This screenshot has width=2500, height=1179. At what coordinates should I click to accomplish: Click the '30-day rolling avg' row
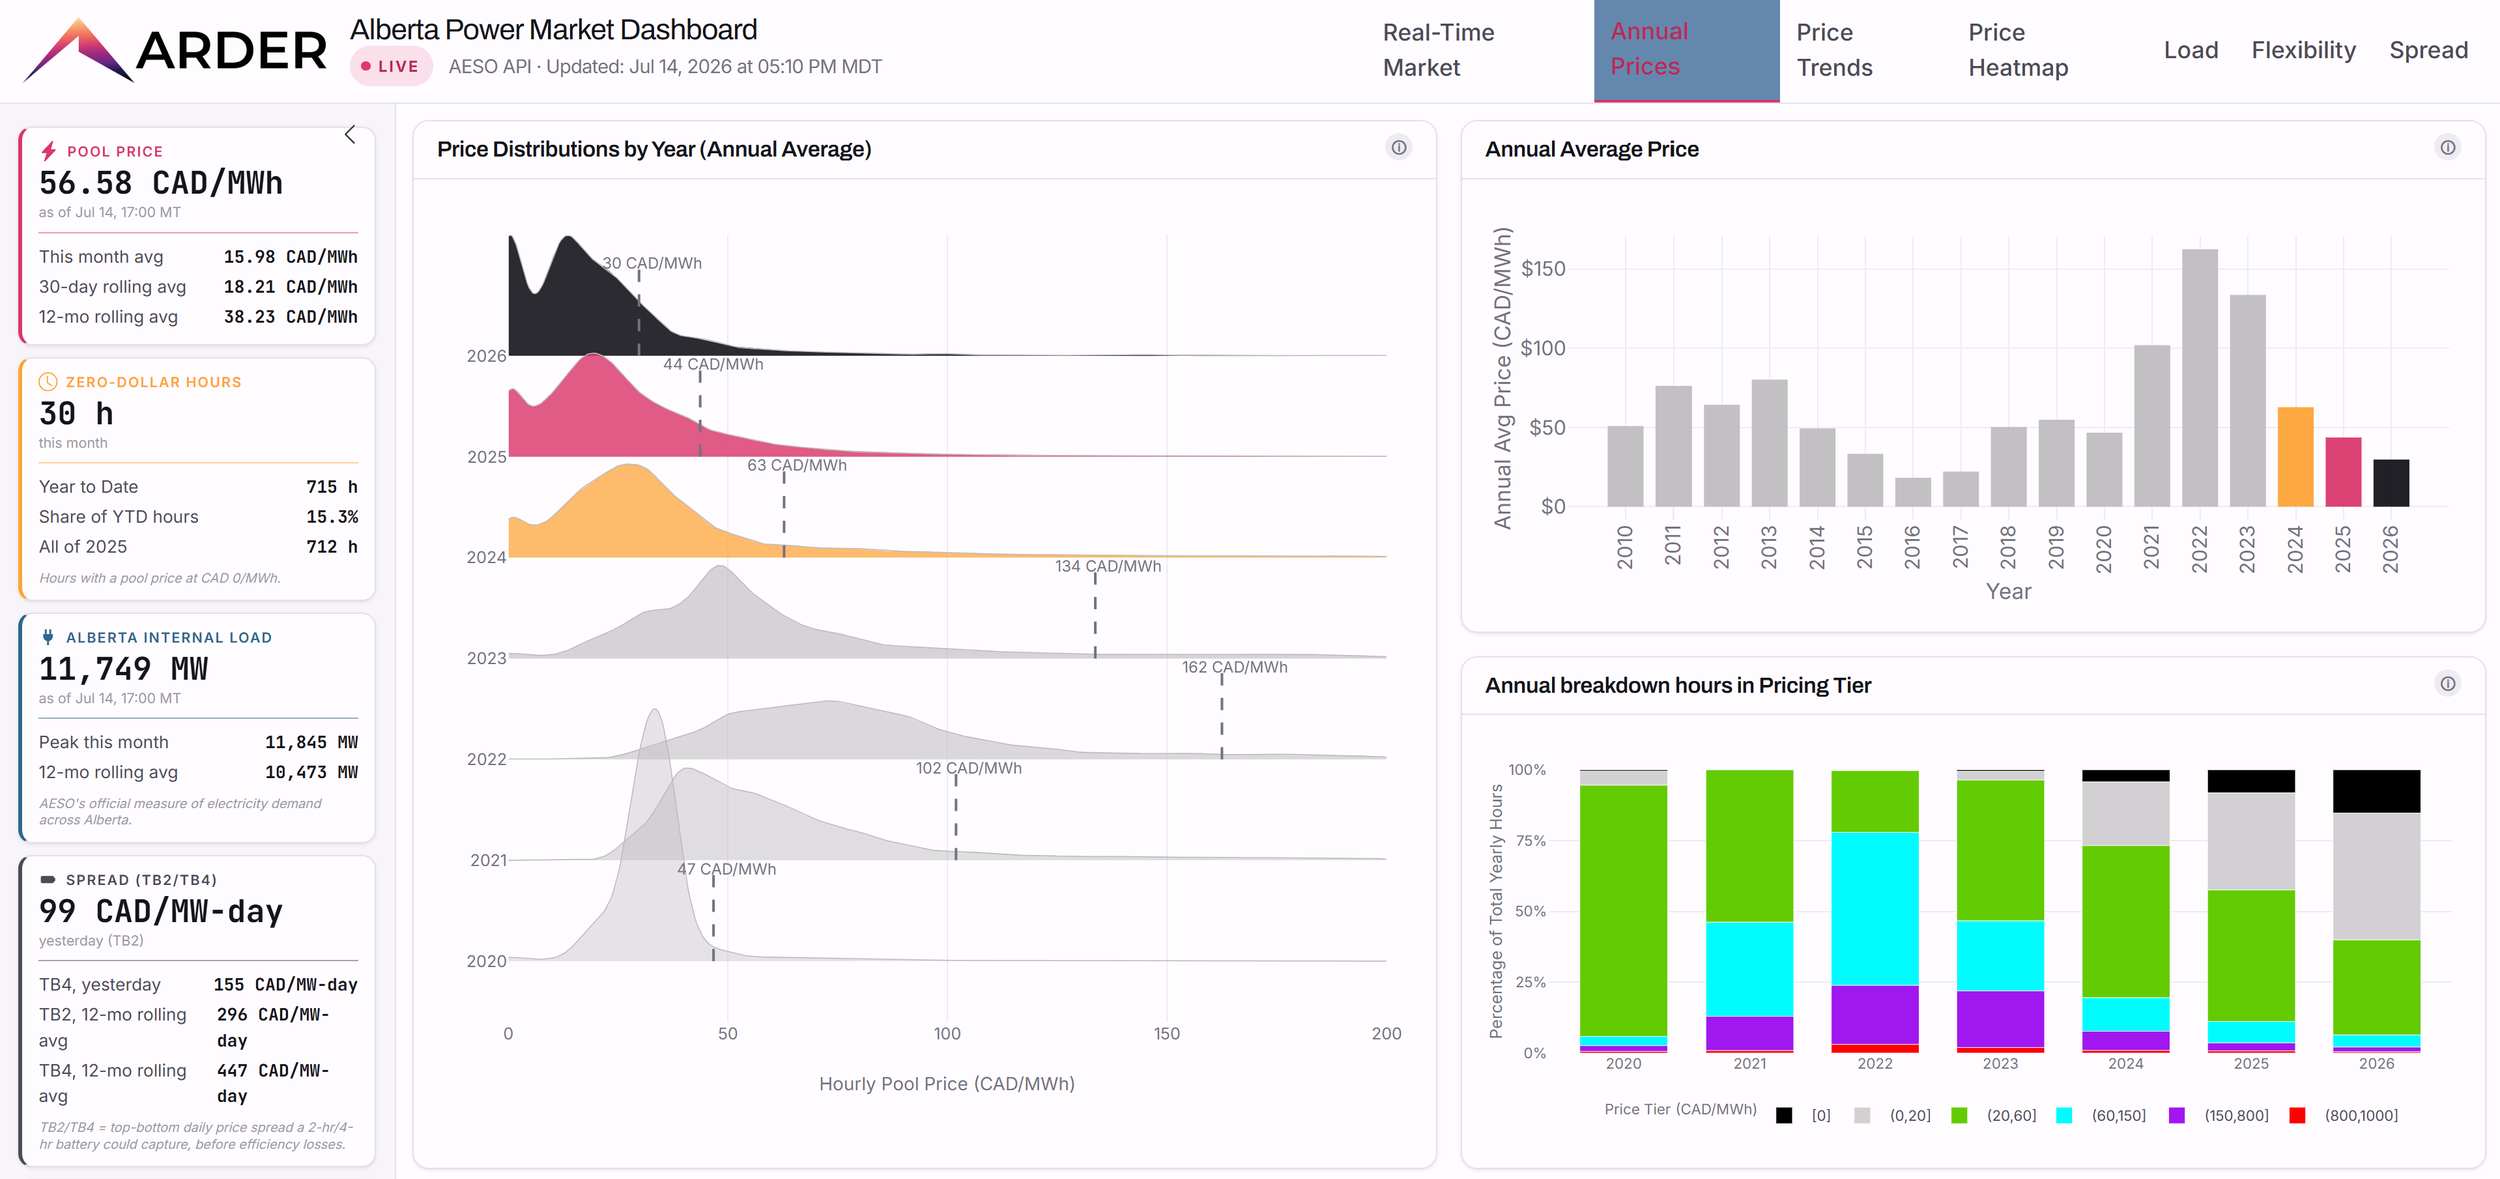(198, 286)
